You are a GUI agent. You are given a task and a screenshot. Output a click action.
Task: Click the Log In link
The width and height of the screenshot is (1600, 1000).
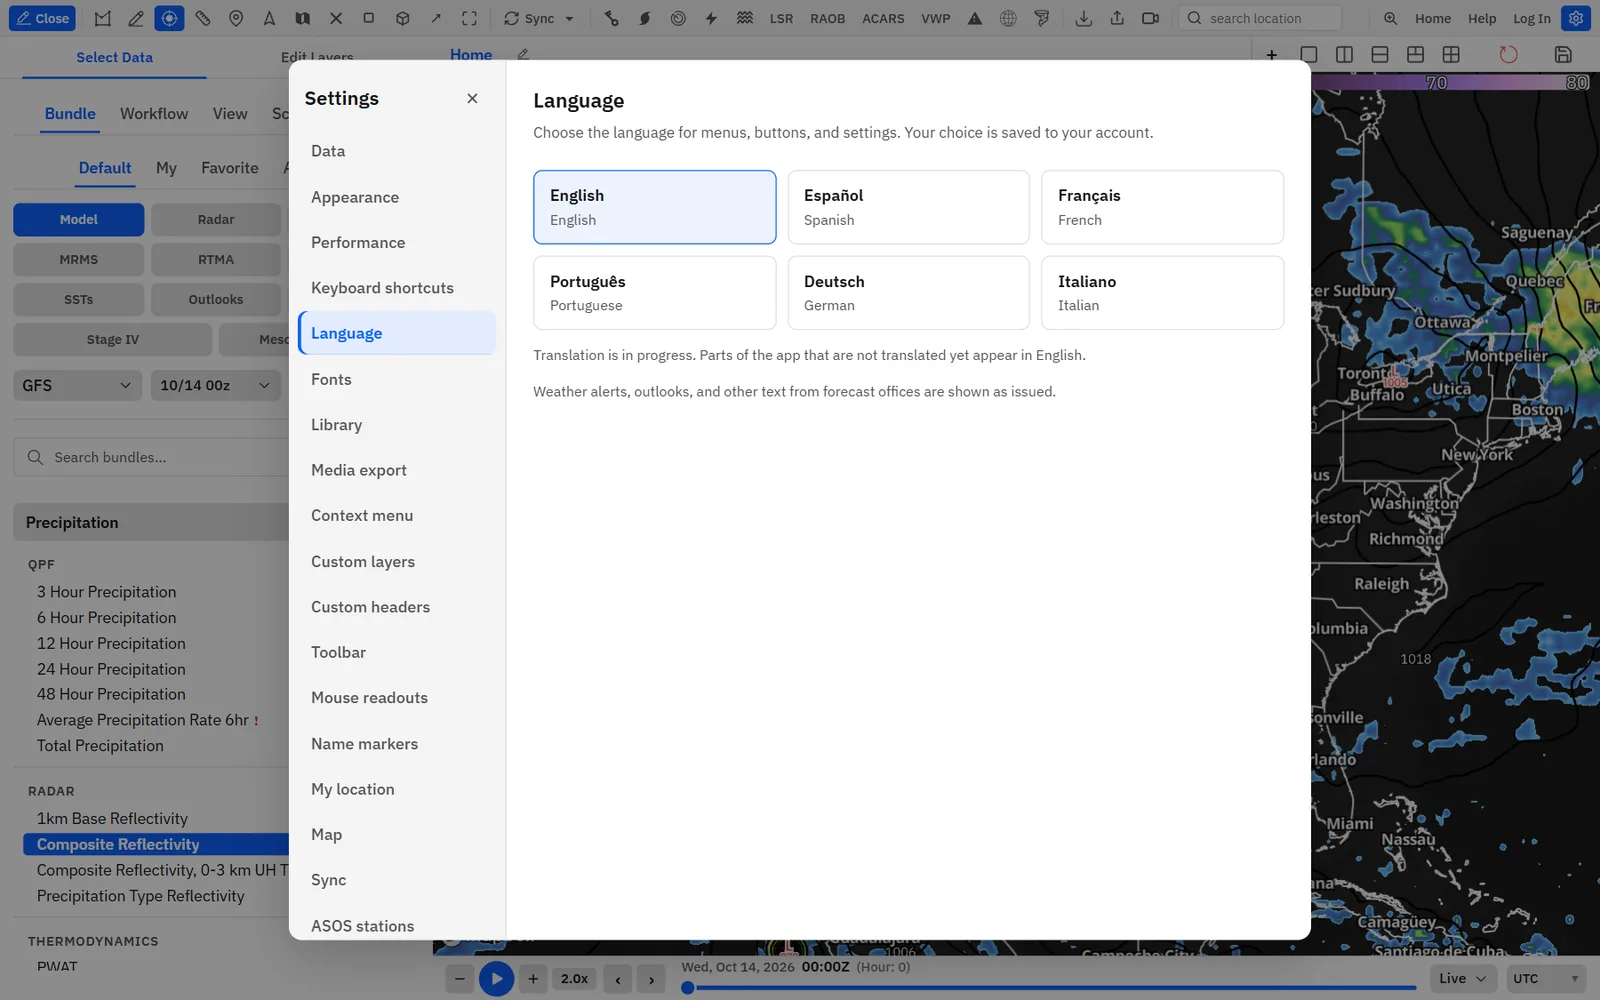(1531, 18)
